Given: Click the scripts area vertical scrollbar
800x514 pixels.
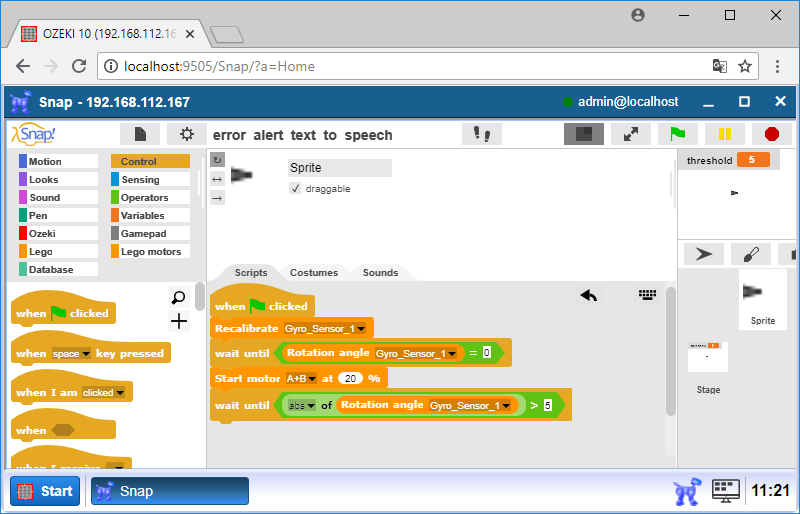Looking at the screenshot, I should pyautogui.click(x=671, y=352).
